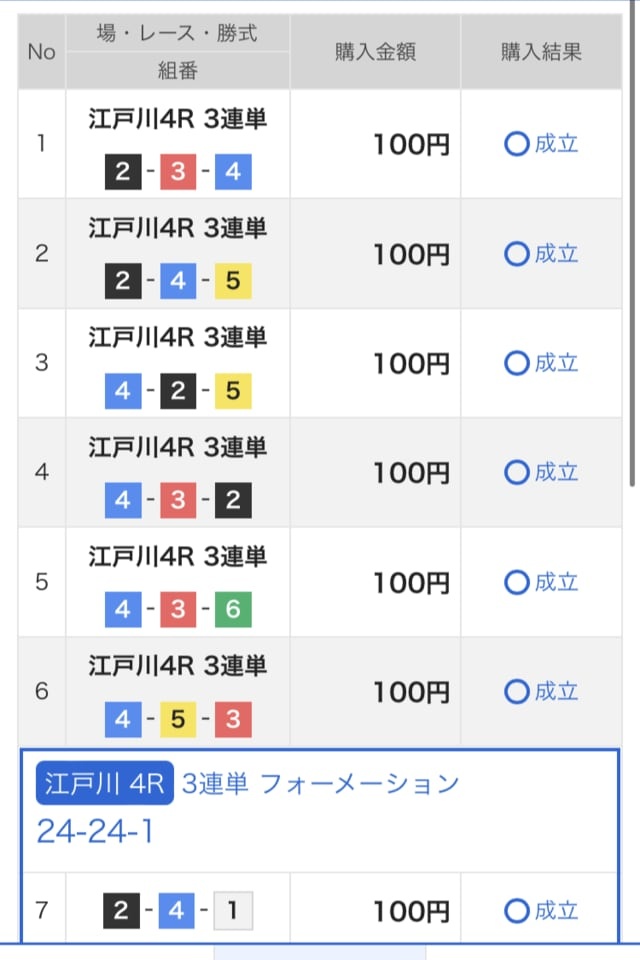This screenshot has height=960, width=640.
Task: Click the black boat 2 badge in row 4
Action: point(233,501)
